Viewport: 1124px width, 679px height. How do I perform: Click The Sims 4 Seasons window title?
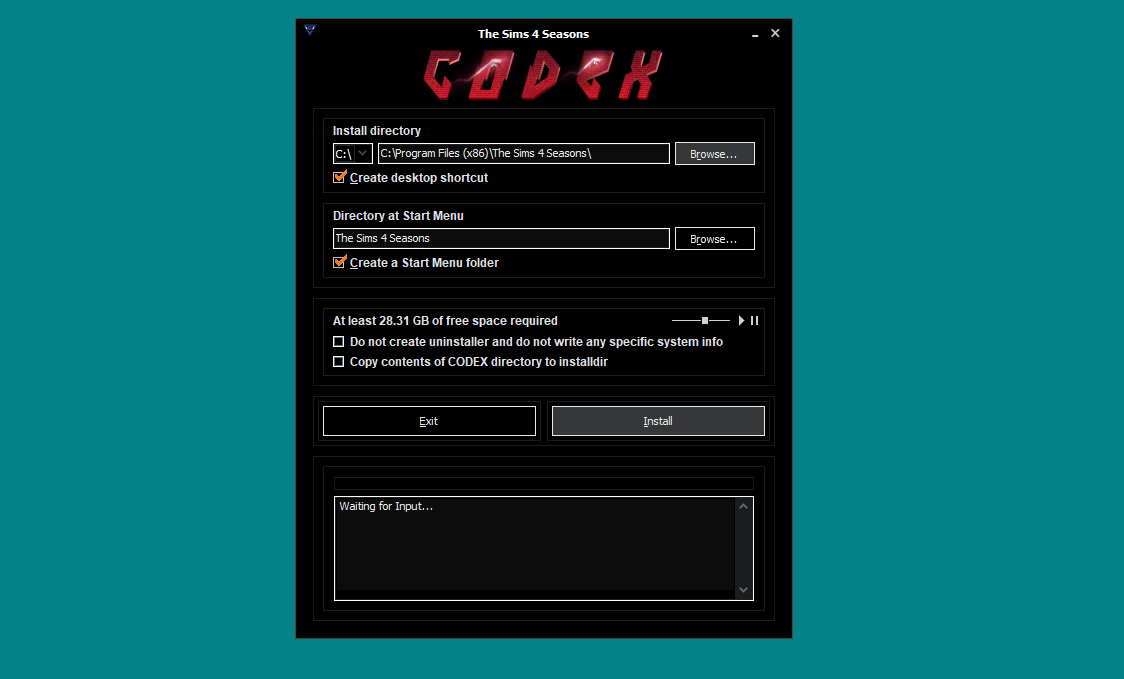coord(533,34)
